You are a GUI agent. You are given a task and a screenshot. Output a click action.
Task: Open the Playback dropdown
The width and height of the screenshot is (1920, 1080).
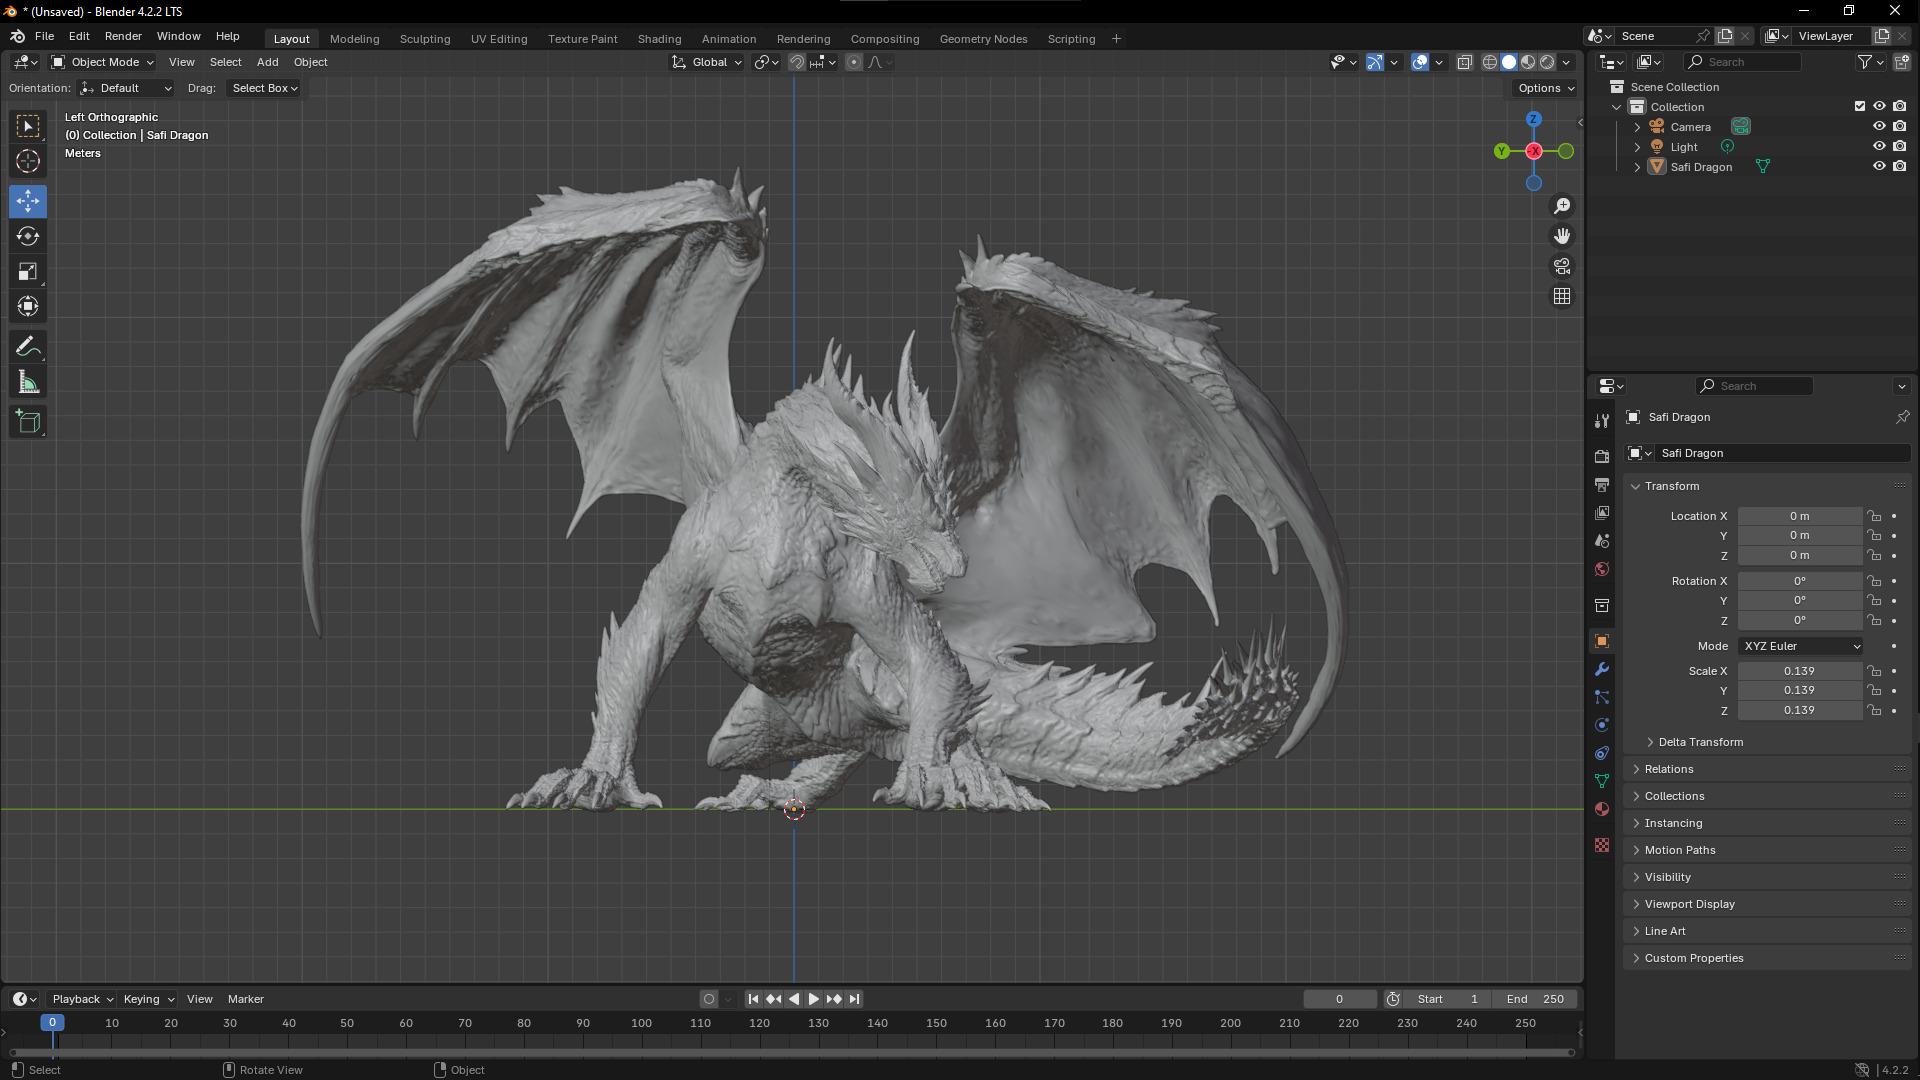click(x=82, y=999)
